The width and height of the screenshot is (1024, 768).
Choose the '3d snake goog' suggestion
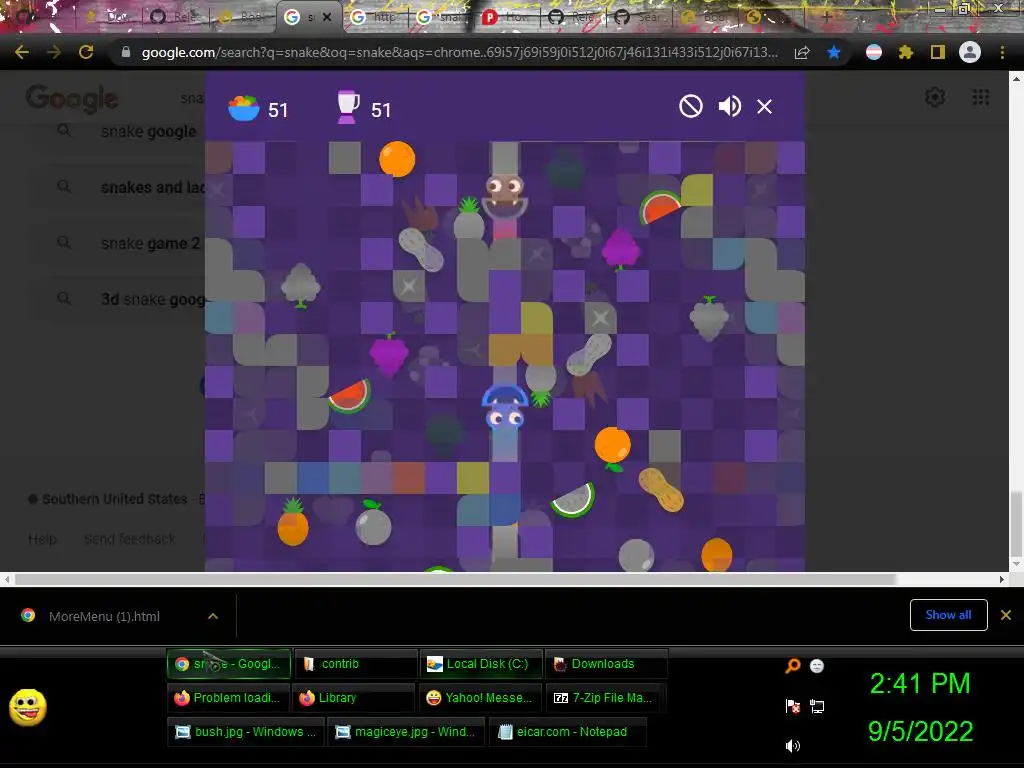[x=153, y=299]
